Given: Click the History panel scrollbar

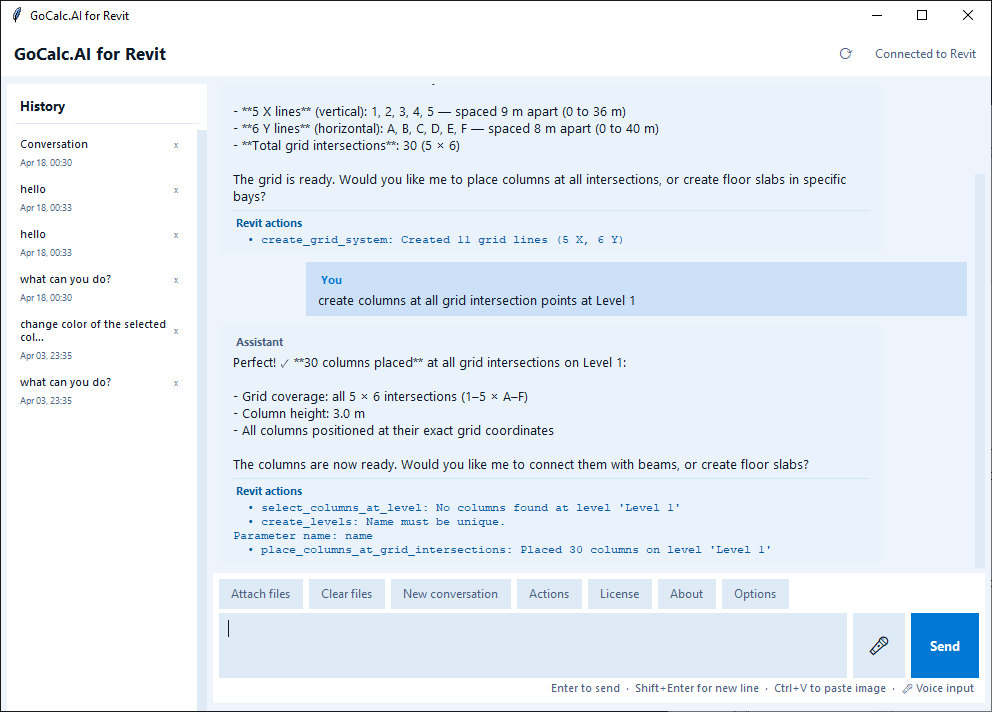Looking at the screenshot, I should (202, 418).
